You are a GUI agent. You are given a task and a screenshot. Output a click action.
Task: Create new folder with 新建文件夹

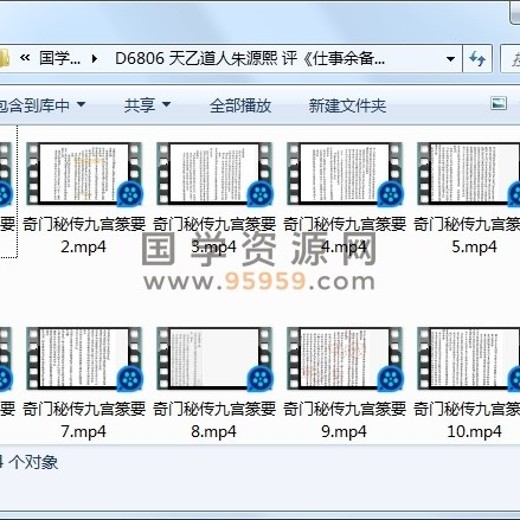tap(347, 105)
